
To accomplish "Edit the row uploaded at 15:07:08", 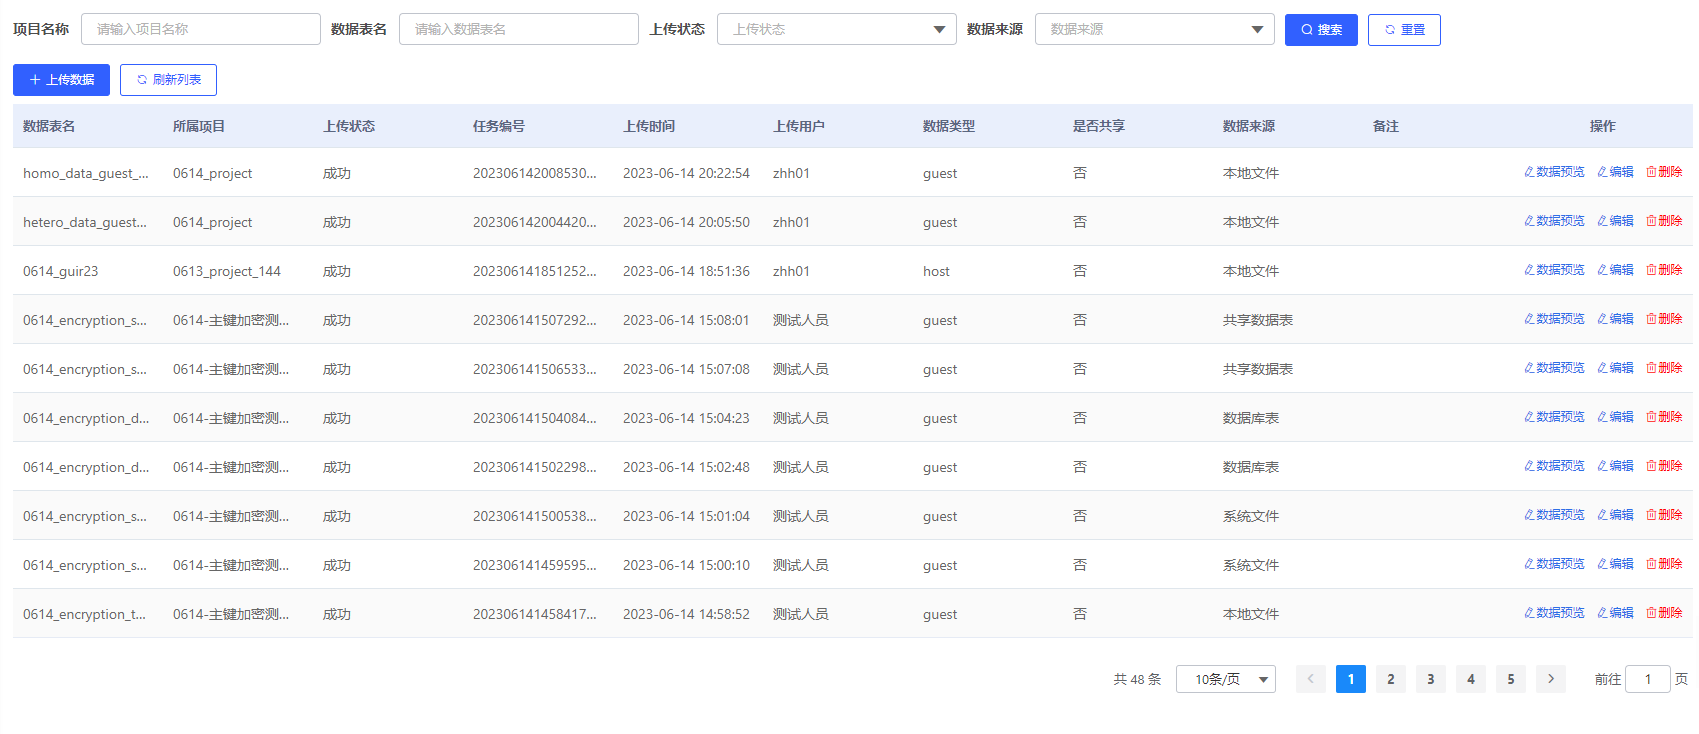I will [1615, 368].
